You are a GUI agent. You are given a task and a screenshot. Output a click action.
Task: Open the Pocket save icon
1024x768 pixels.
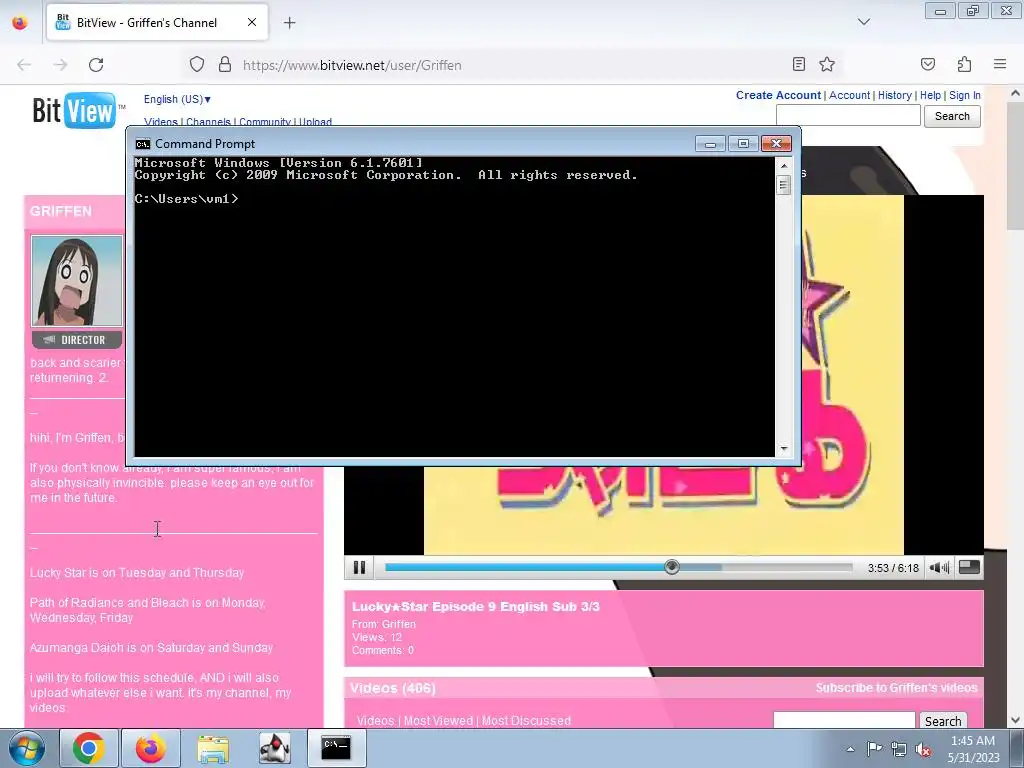point(927,64)
